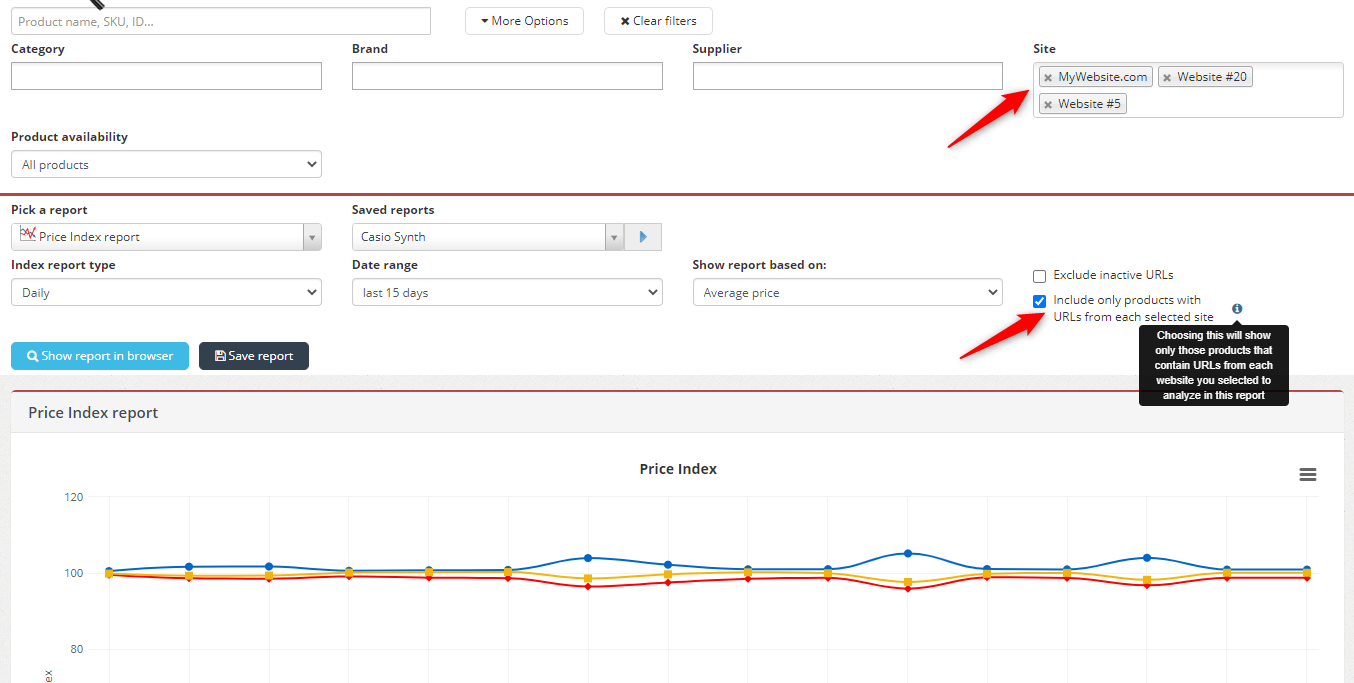Screen dimensions: 1354x683
Task: Open the Product availability dropdown
Action: point(166,164)
